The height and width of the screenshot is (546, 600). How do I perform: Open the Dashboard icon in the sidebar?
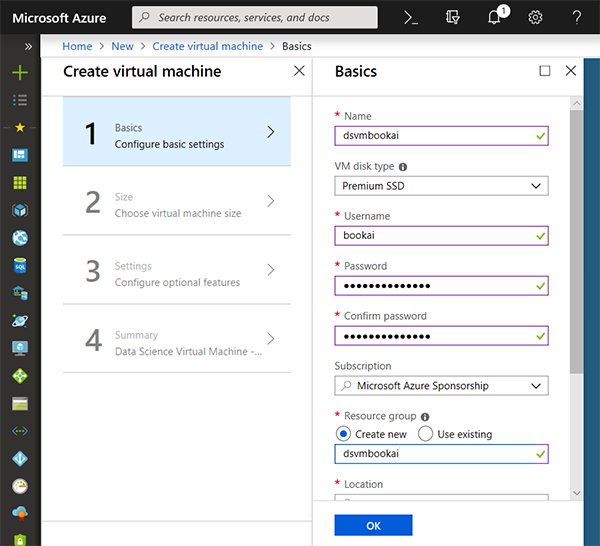[x=20, y=155]
